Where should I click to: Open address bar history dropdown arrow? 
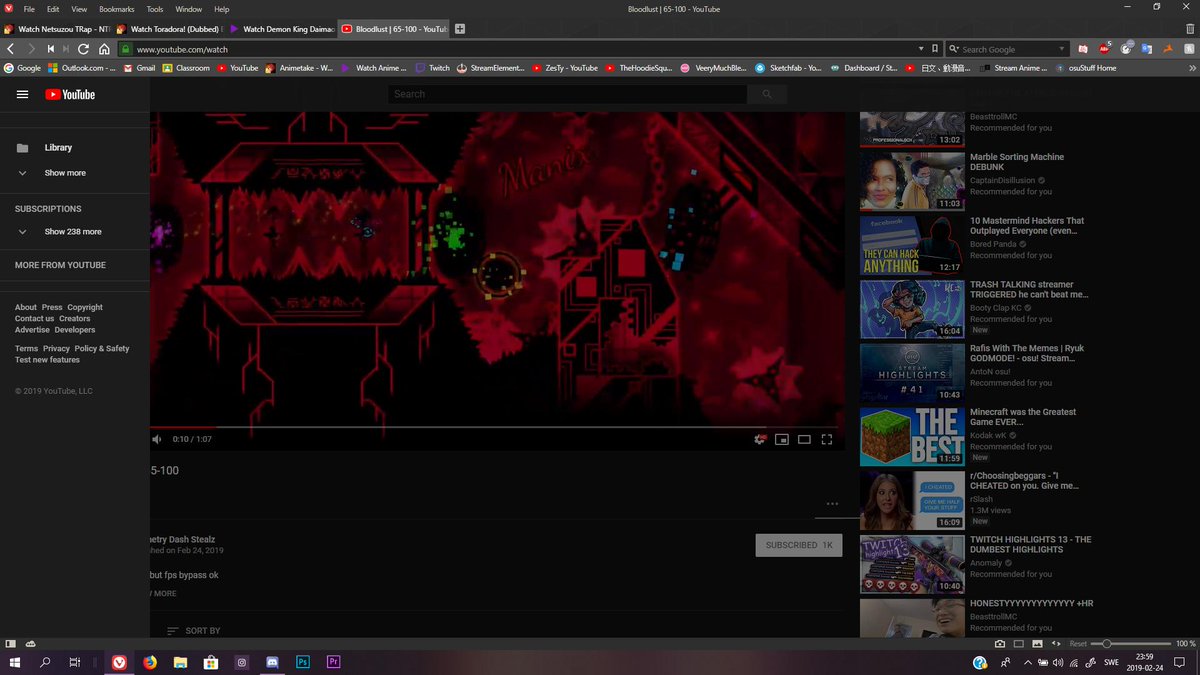[x=921, y=48]
